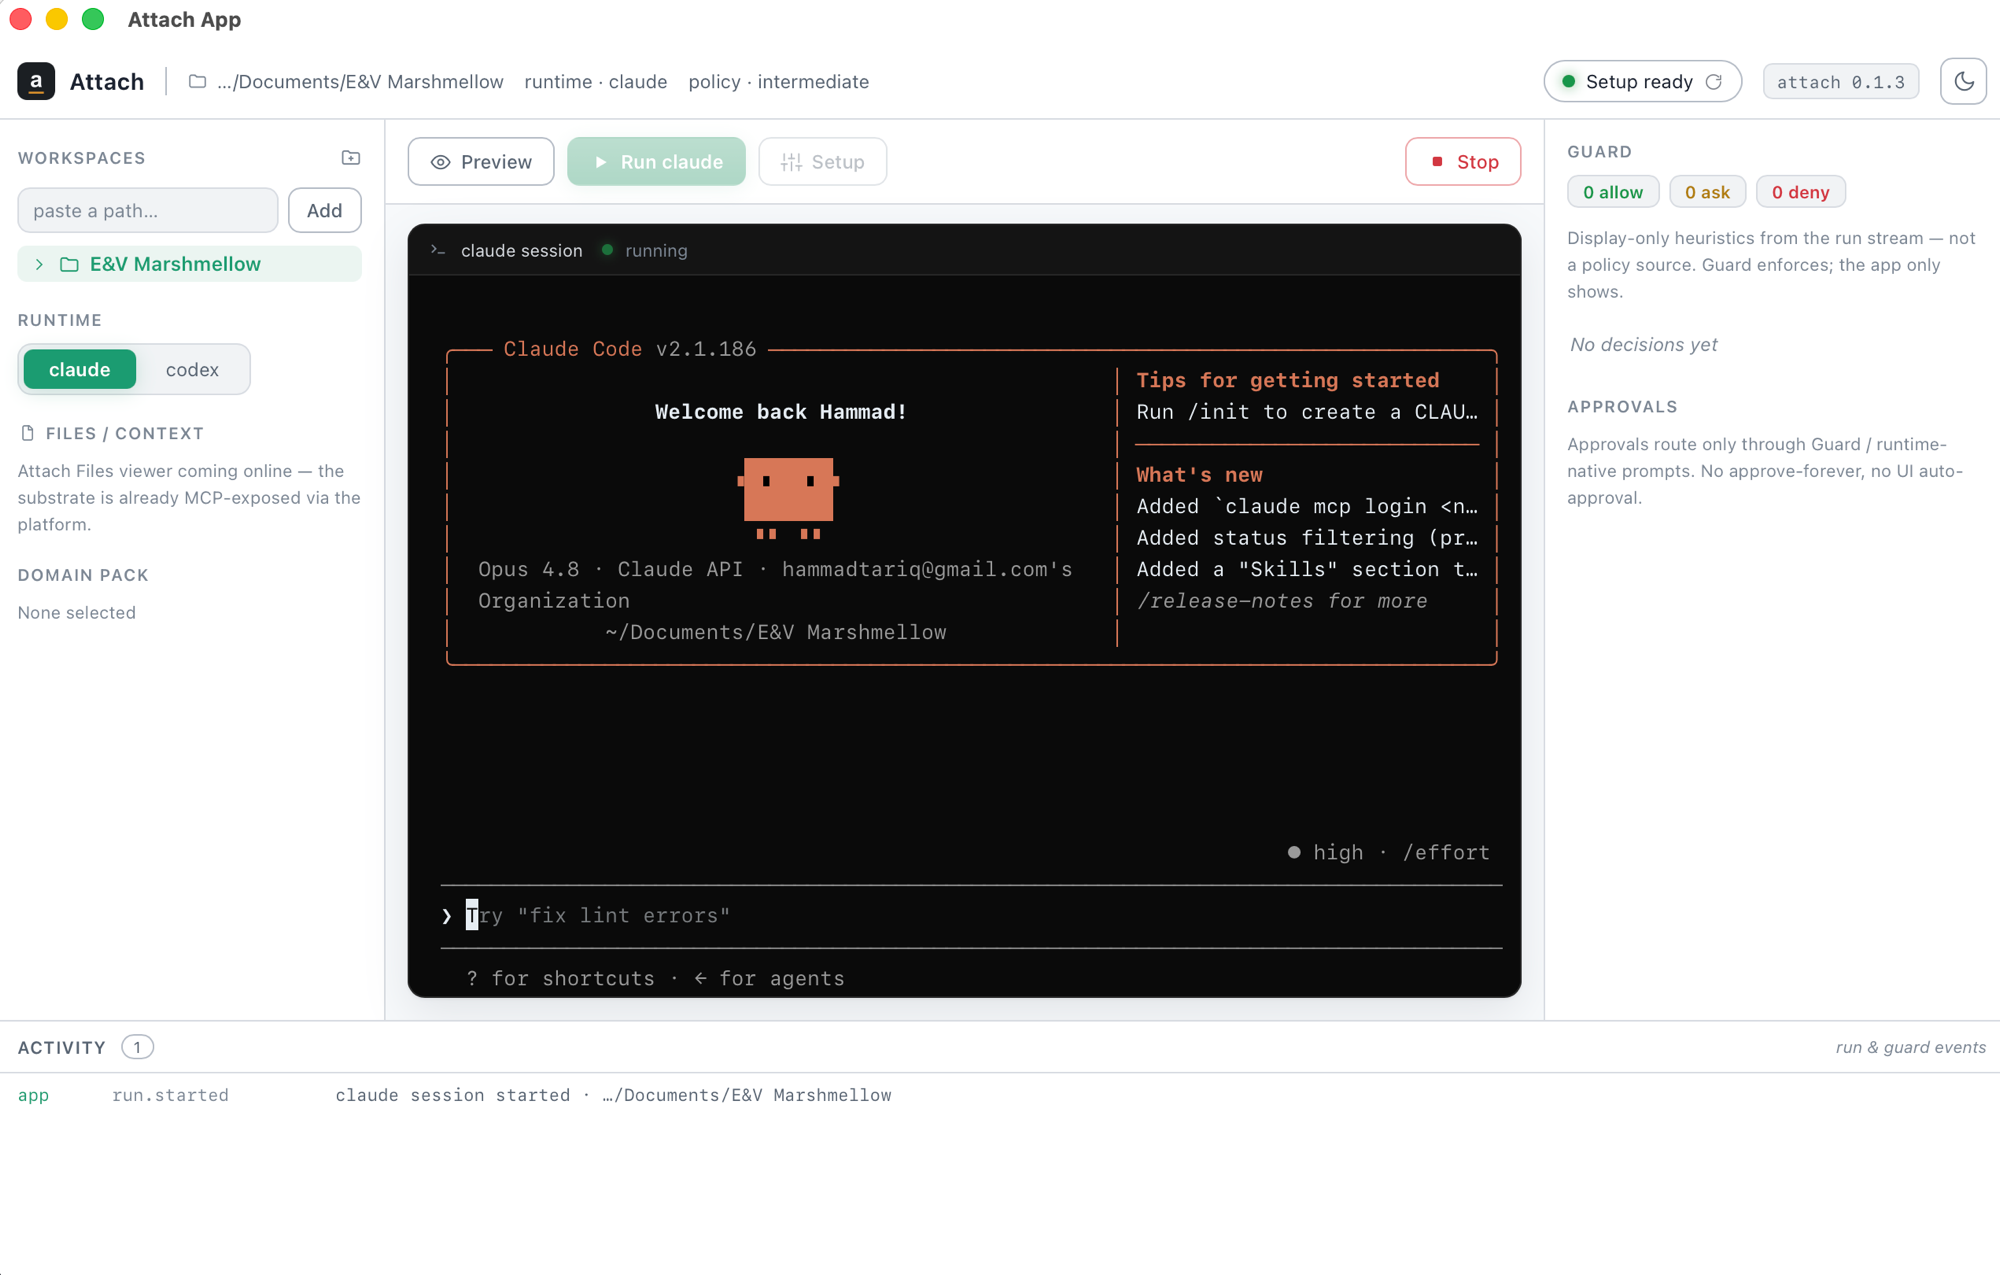Click the claude session title text
This screenshot has height=1275, width=2000.
tap(521, 250)
